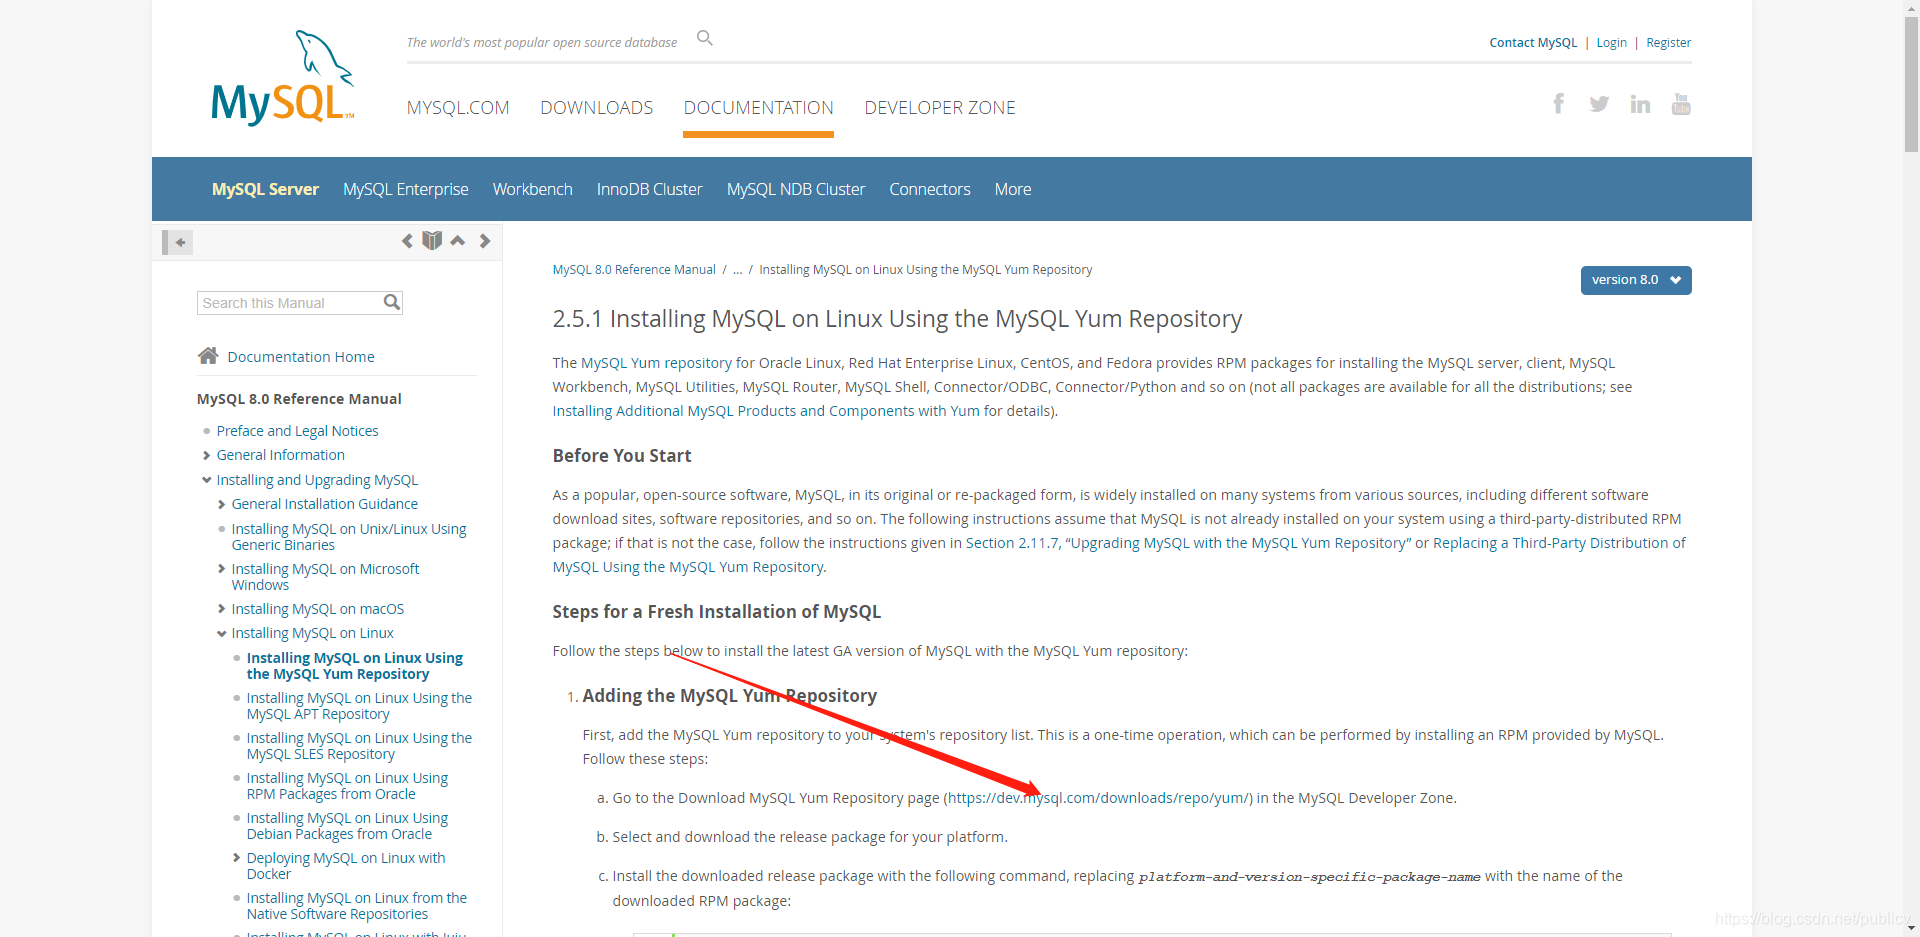This screenshot has height=937, width=1920.
Task: Open the site search magnifier icon
Action: [x=705, y=38]
